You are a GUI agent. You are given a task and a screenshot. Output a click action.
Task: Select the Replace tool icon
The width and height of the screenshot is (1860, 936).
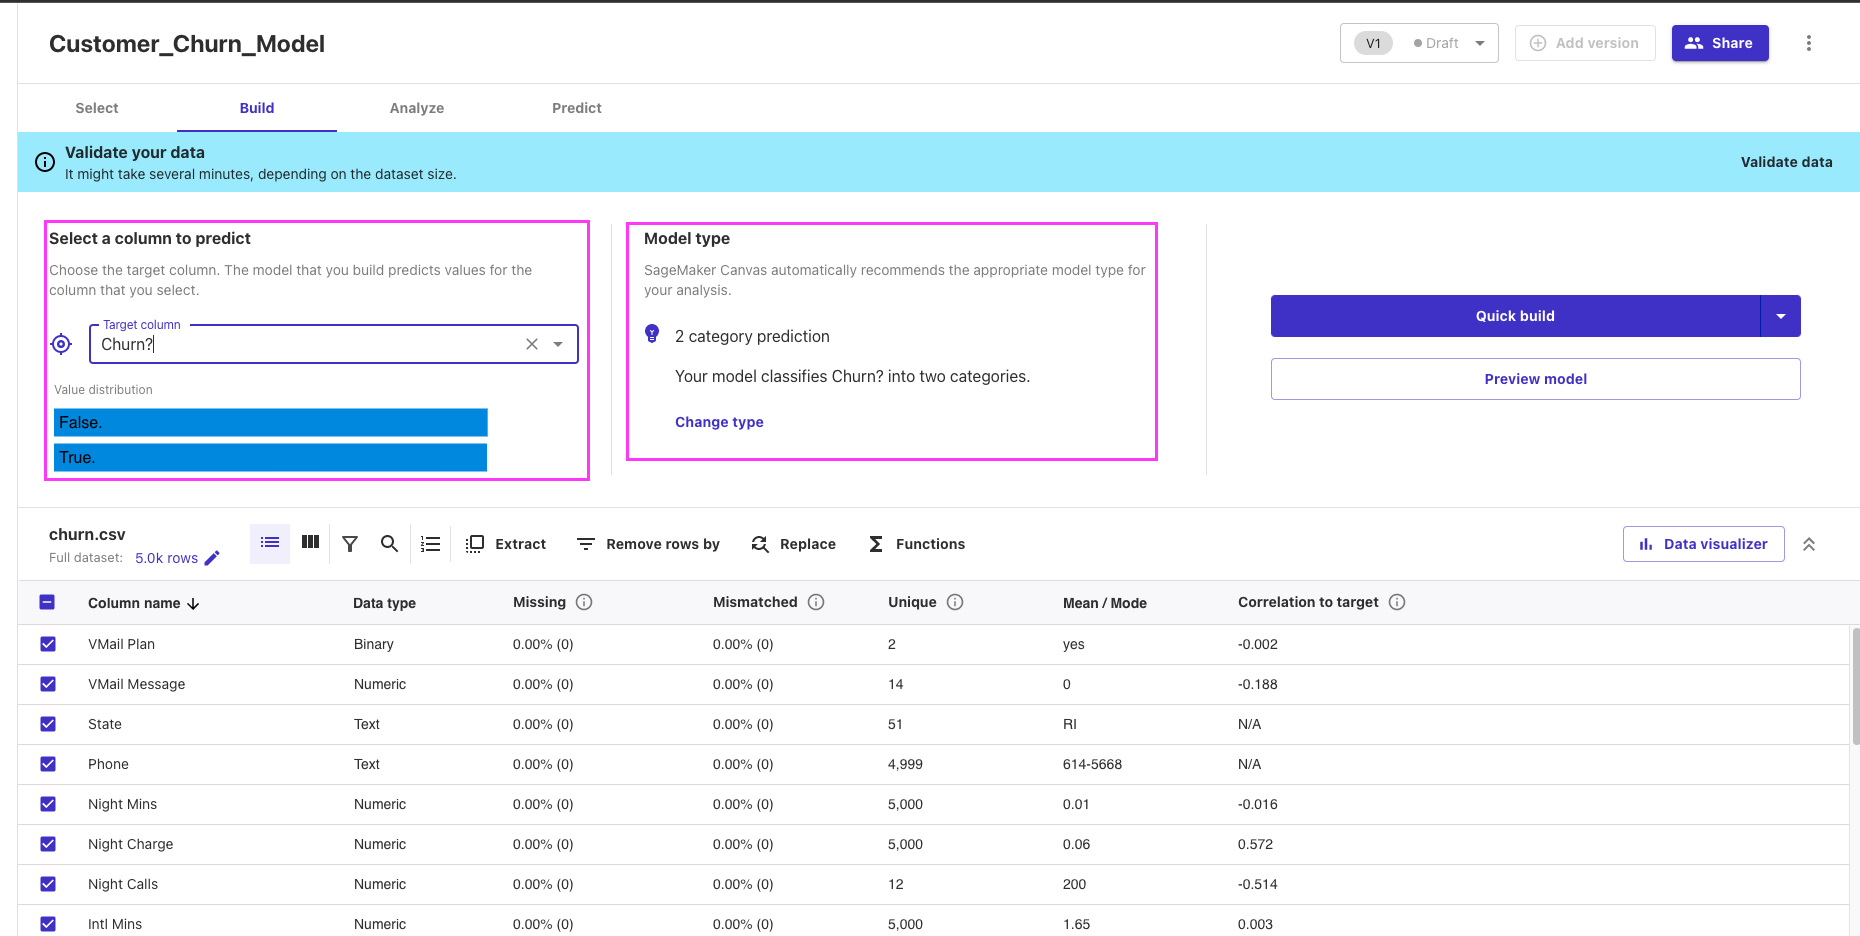[760, 543]
